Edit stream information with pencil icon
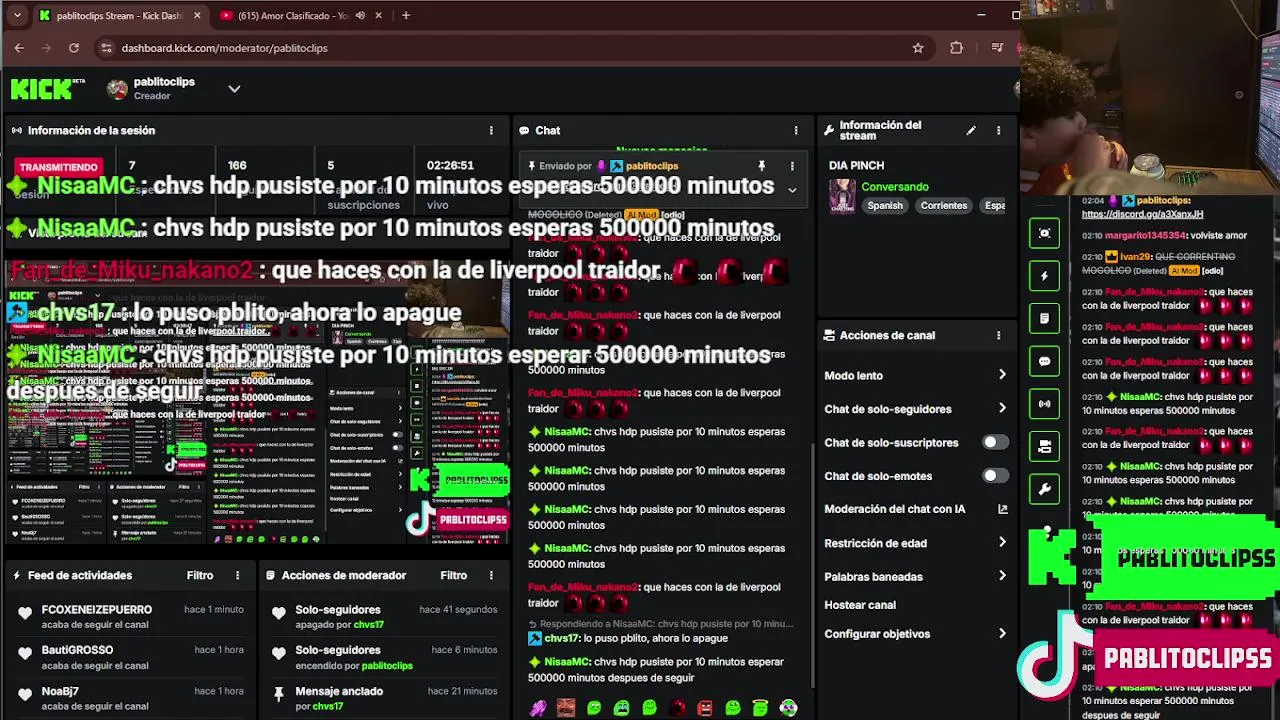 point(970,131)
